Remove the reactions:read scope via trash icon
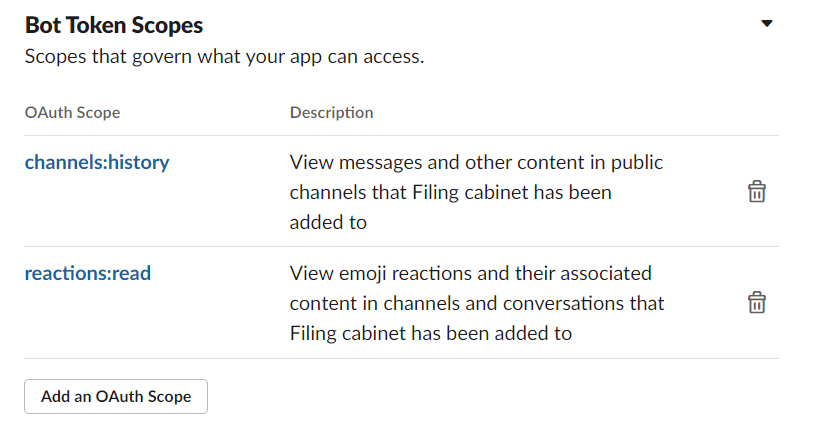This screenshot has height=425, width=815. 757,302
